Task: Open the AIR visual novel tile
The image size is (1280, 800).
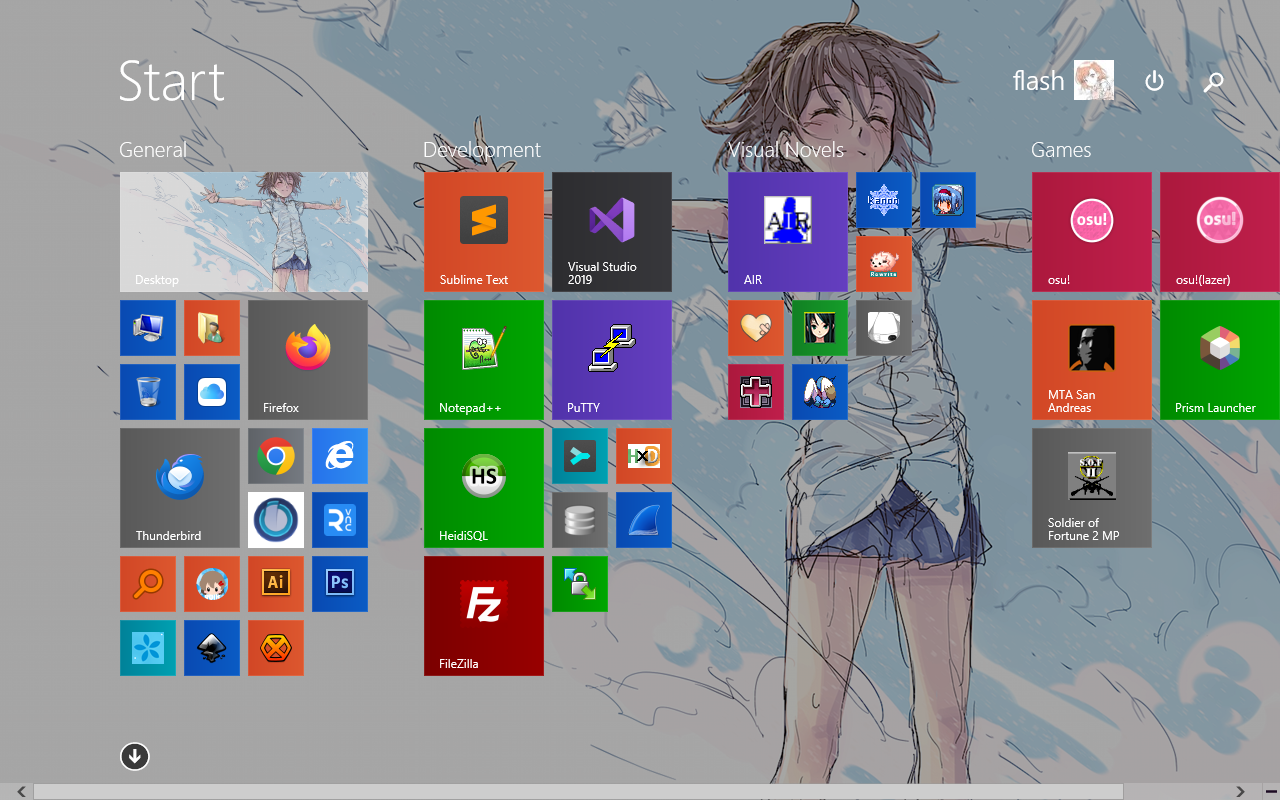Action: [788, 232]
